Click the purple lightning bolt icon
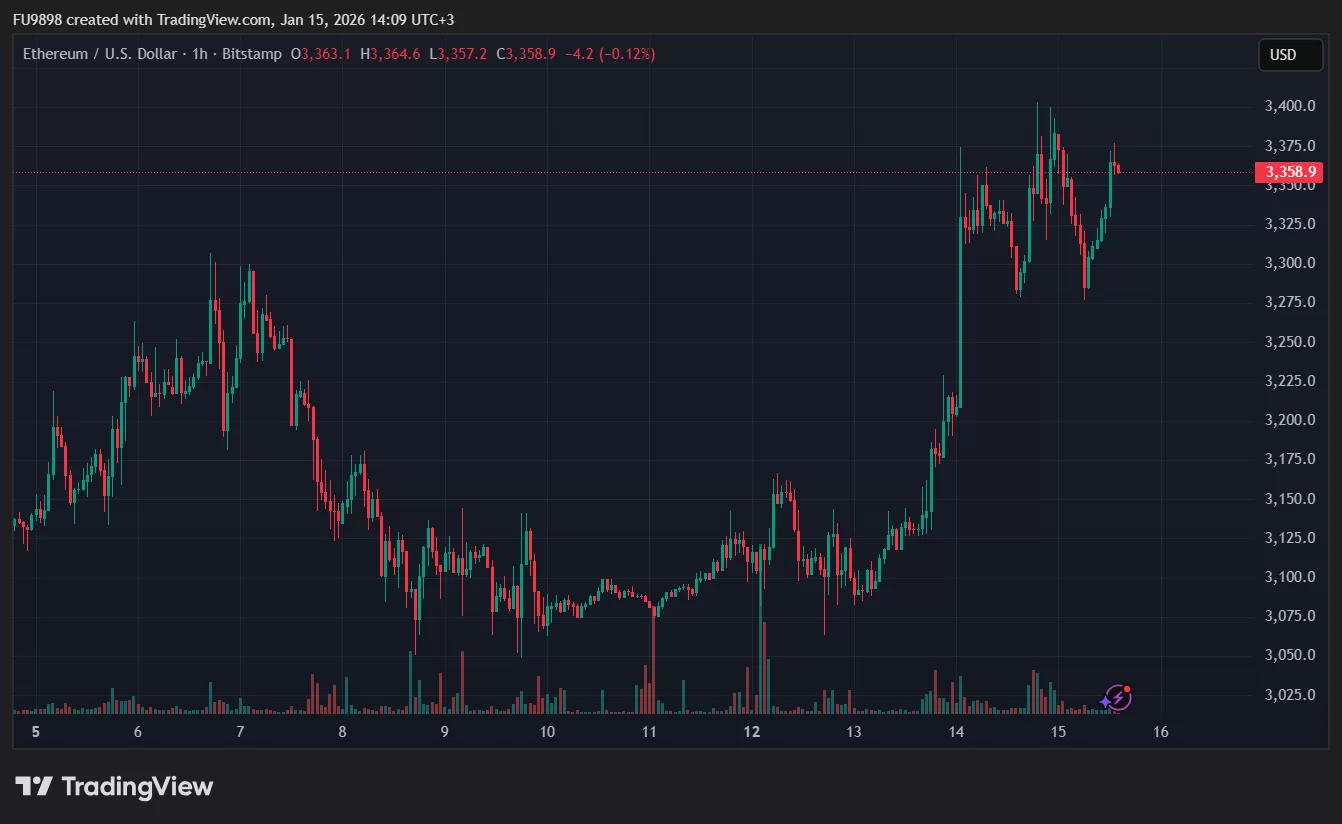1342x824 pixels. [1117, 698]
